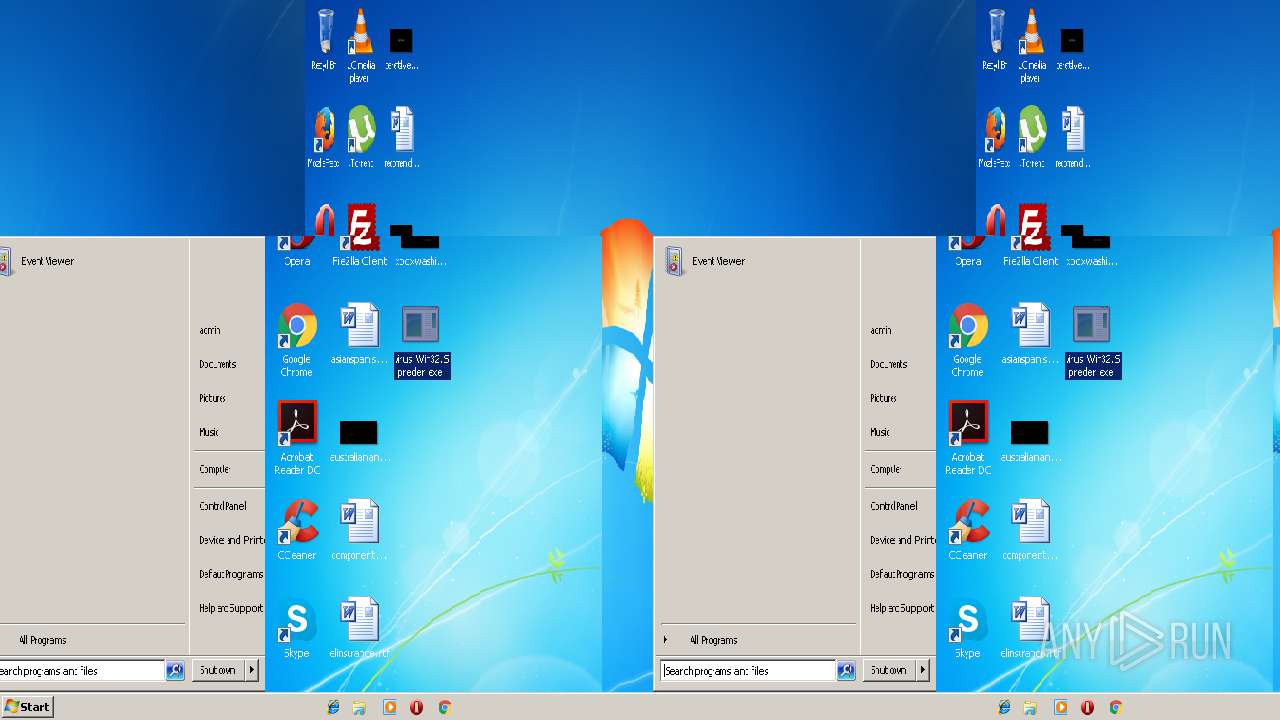Image resolution: width=1280 pixels, height=720 pixels.
Task: Open Mozilla Firefox shortcut on left desktop copy
Action: [x=323, y=137]
